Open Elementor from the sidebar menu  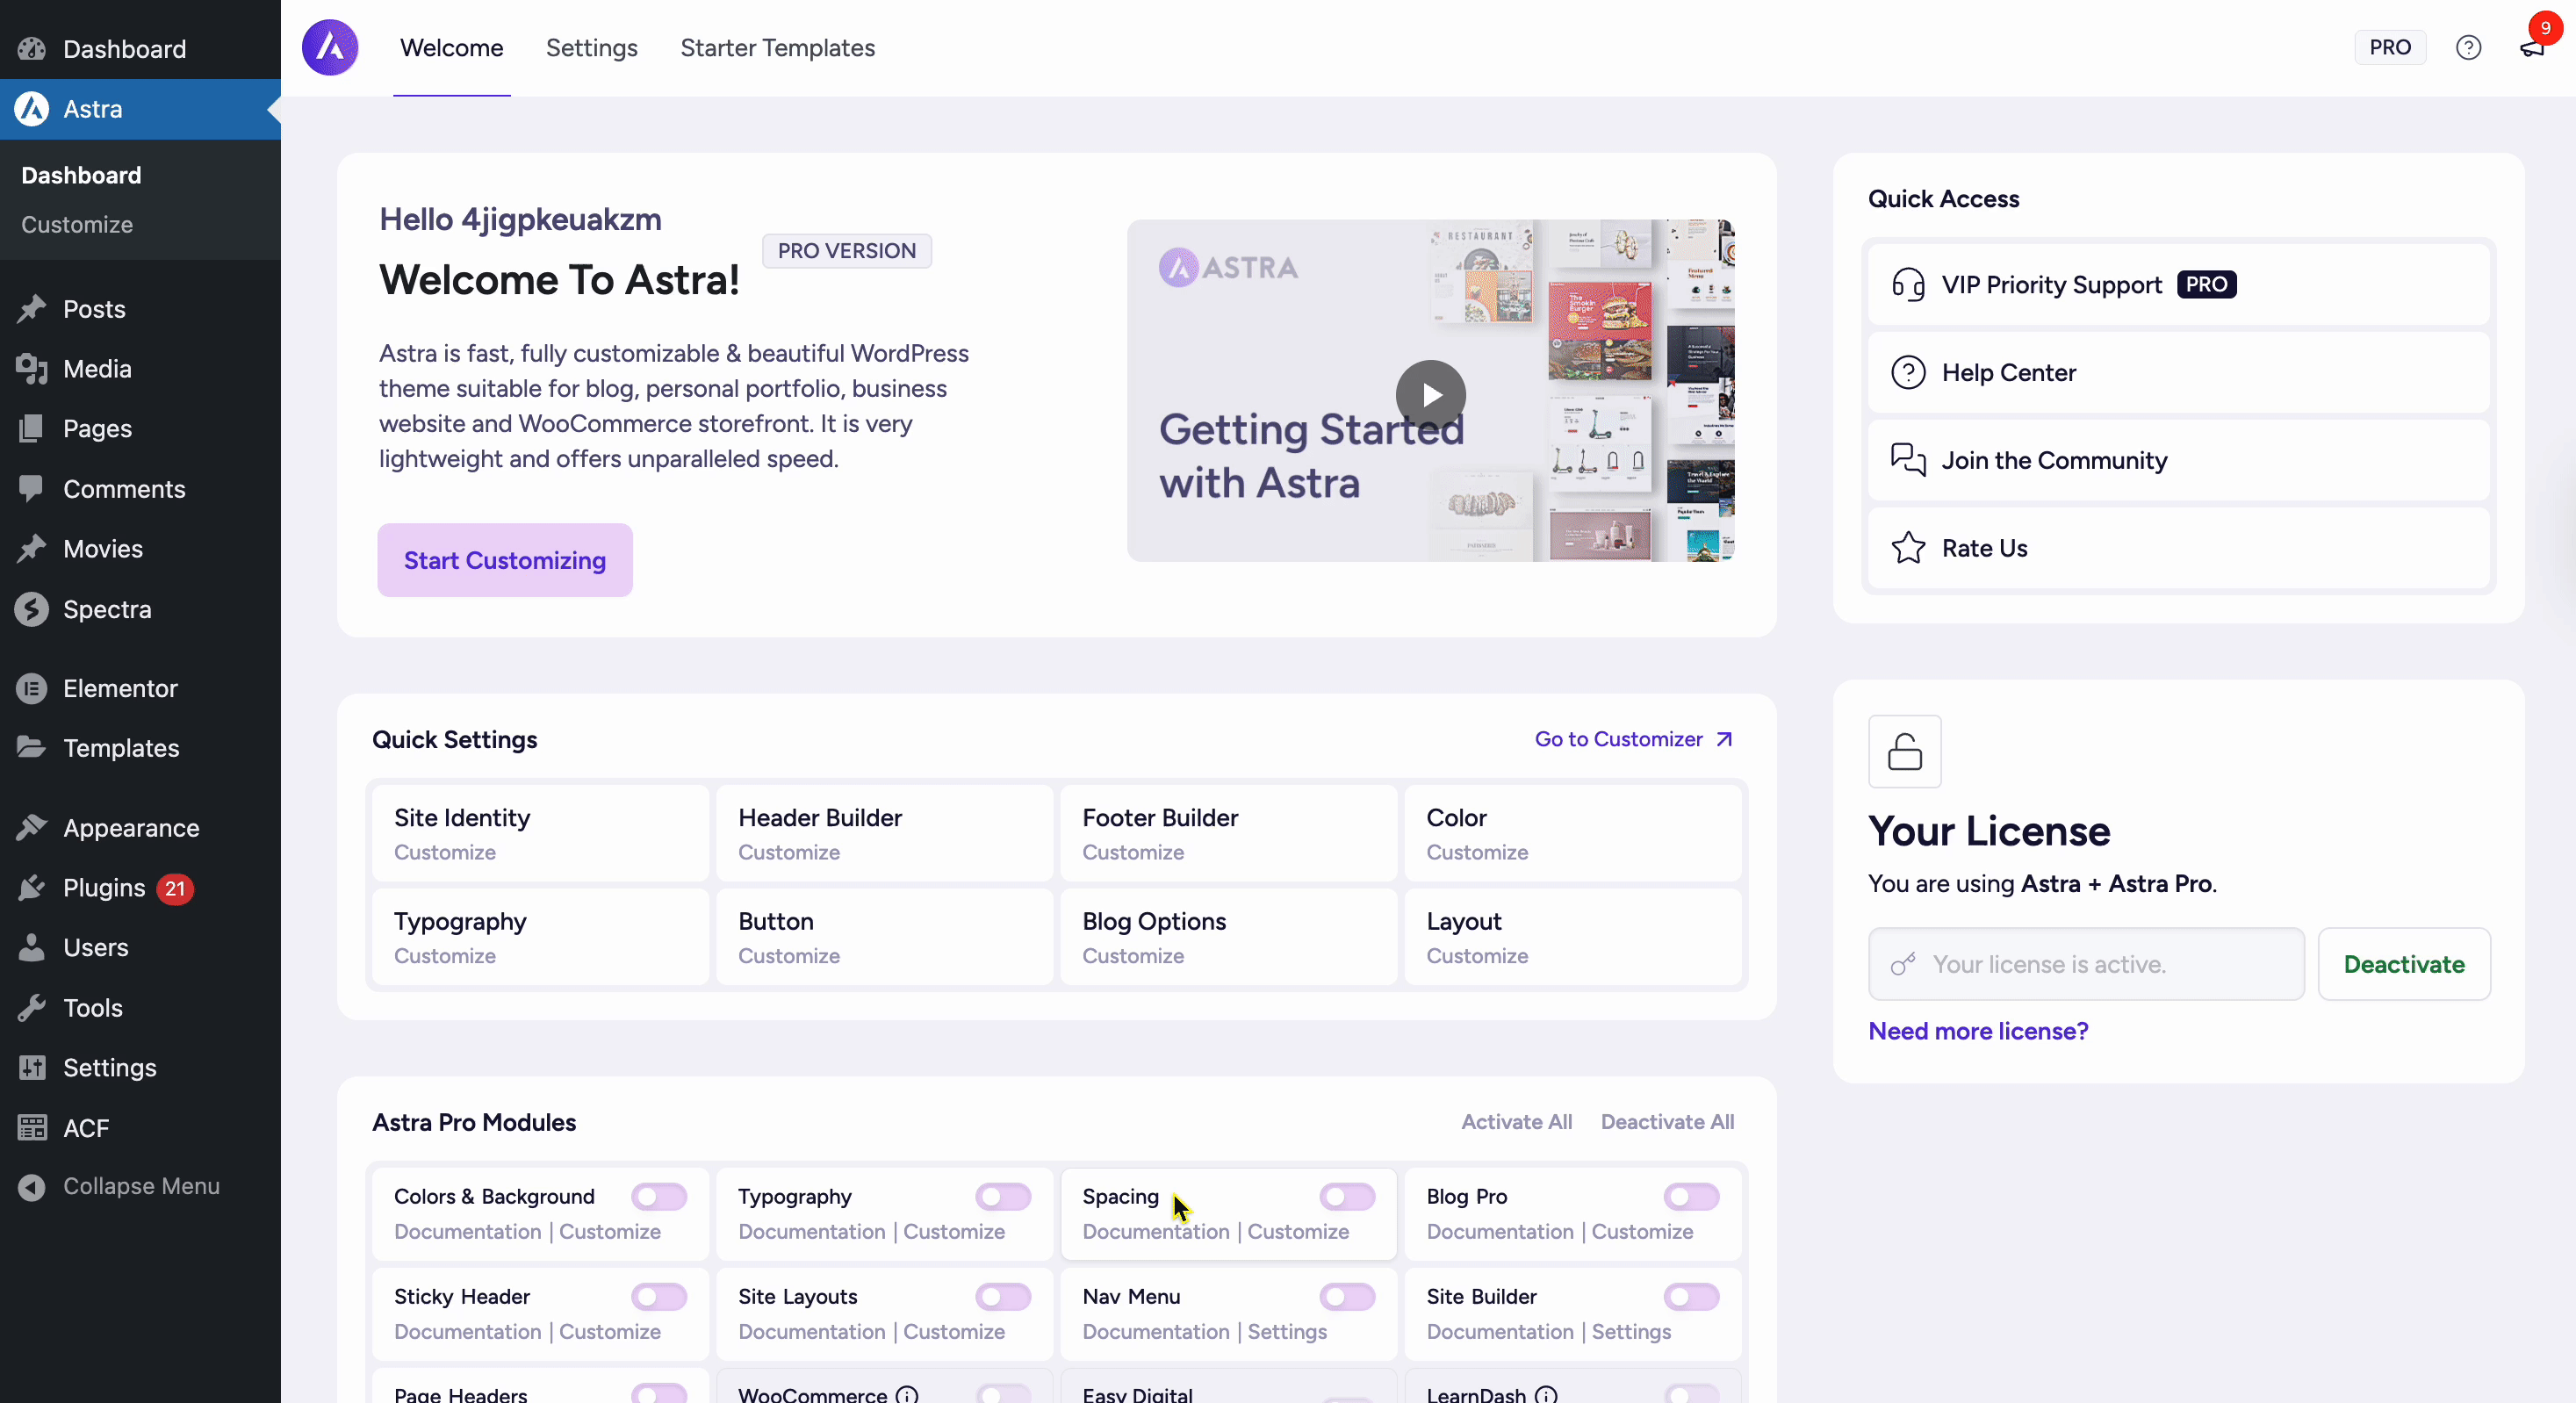120,688
